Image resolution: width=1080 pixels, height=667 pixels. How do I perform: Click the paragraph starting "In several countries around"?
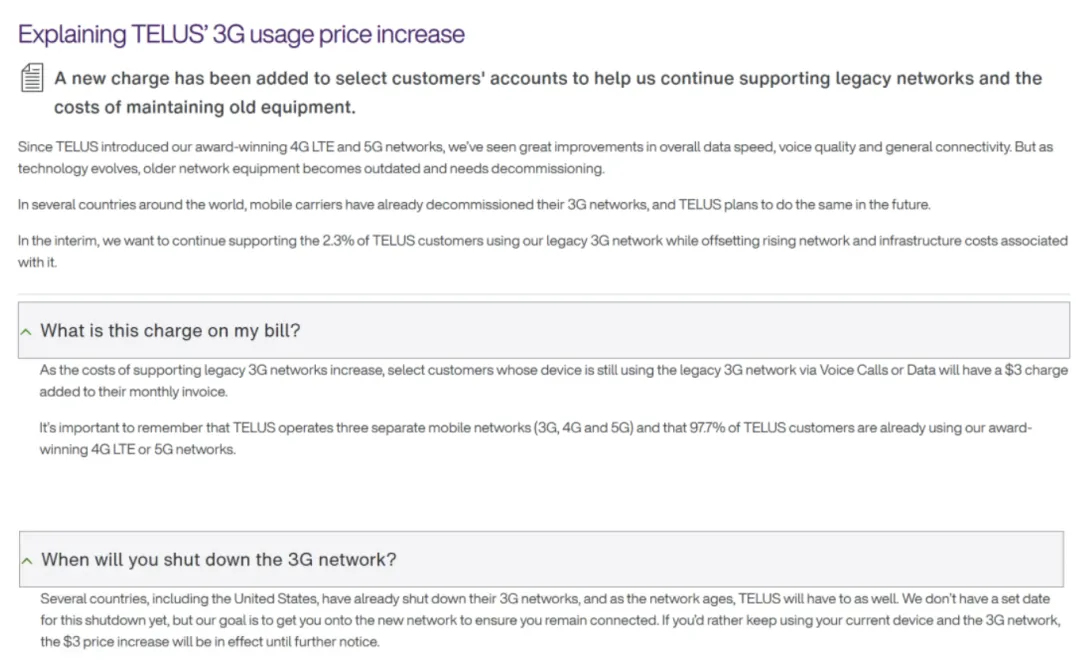474,205
